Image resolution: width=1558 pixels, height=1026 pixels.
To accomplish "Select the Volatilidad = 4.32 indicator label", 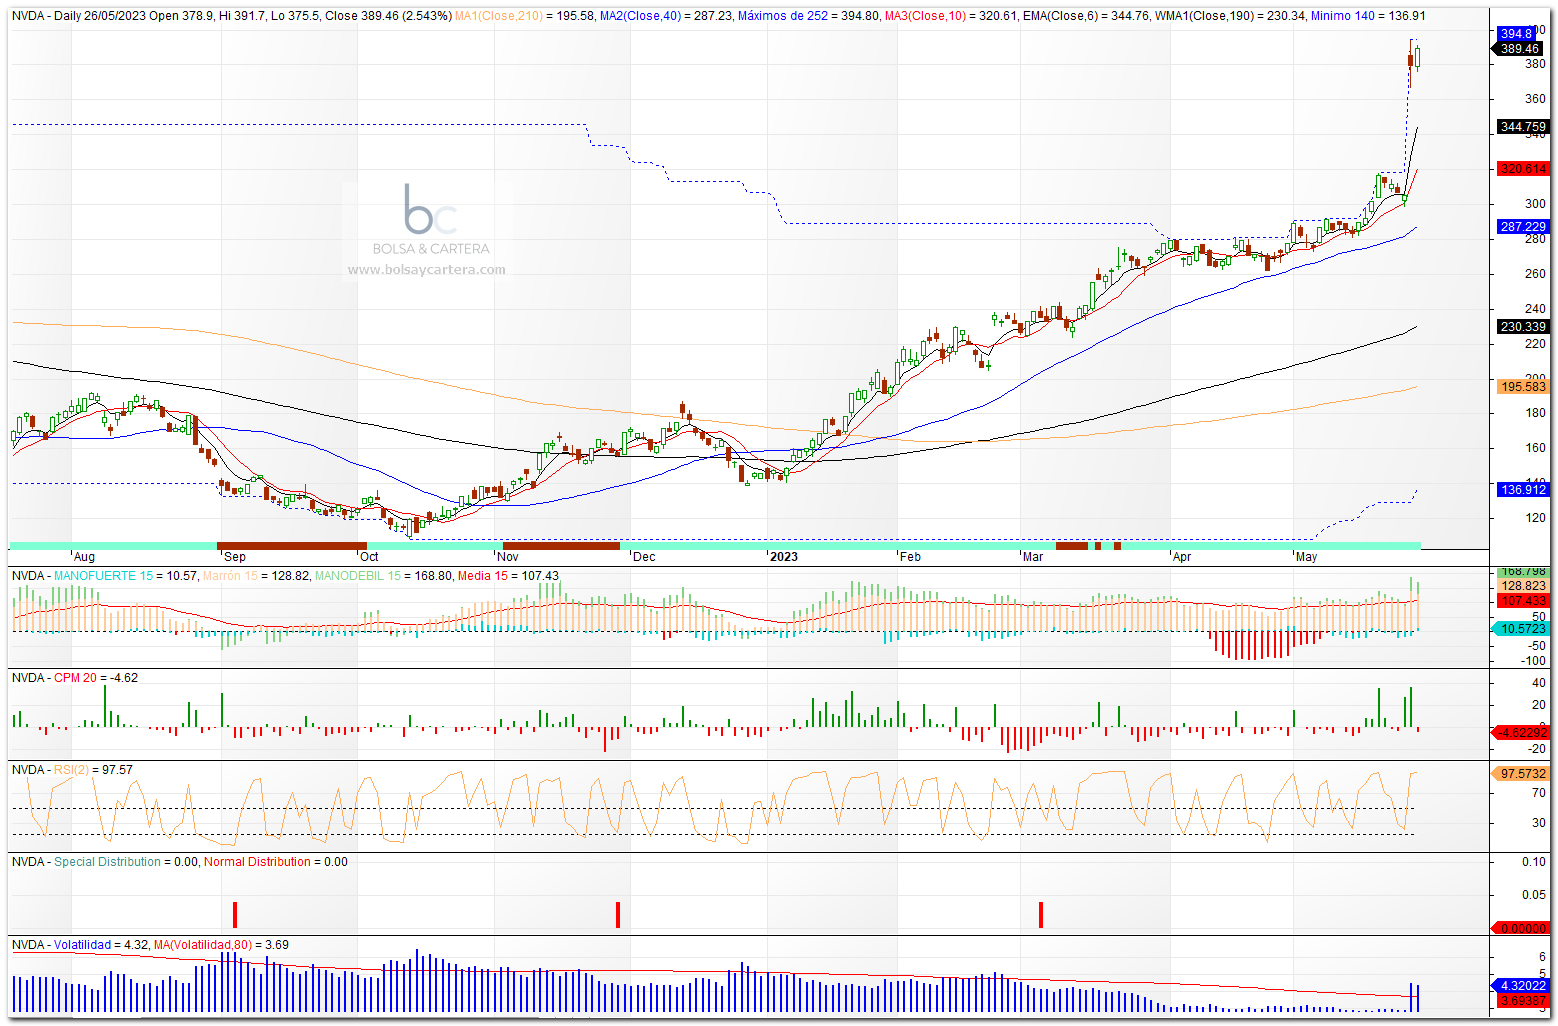I will click(x=101, y=945).
